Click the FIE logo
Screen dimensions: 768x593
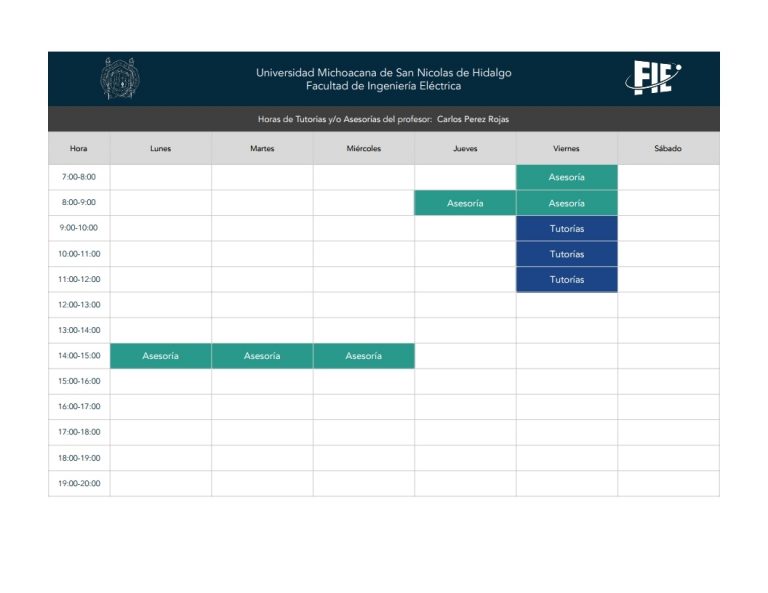tap(653, 78)
